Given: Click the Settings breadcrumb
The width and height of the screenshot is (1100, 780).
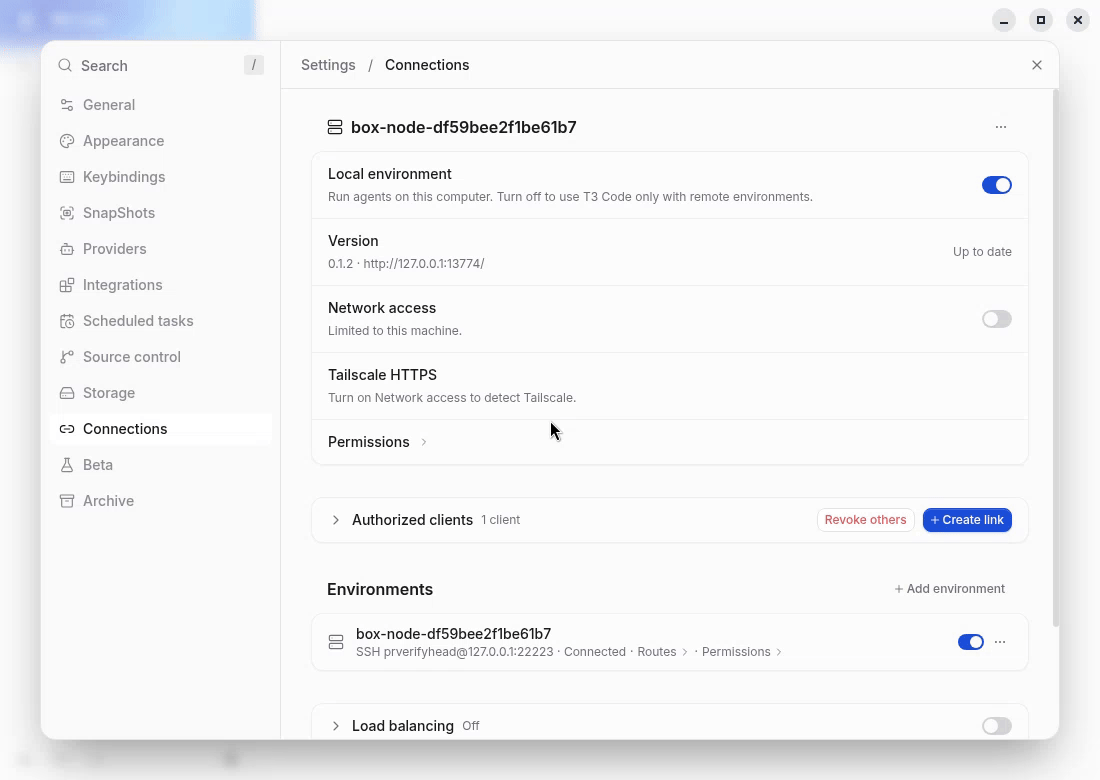Looking at the screenshot, I should 328,65.
